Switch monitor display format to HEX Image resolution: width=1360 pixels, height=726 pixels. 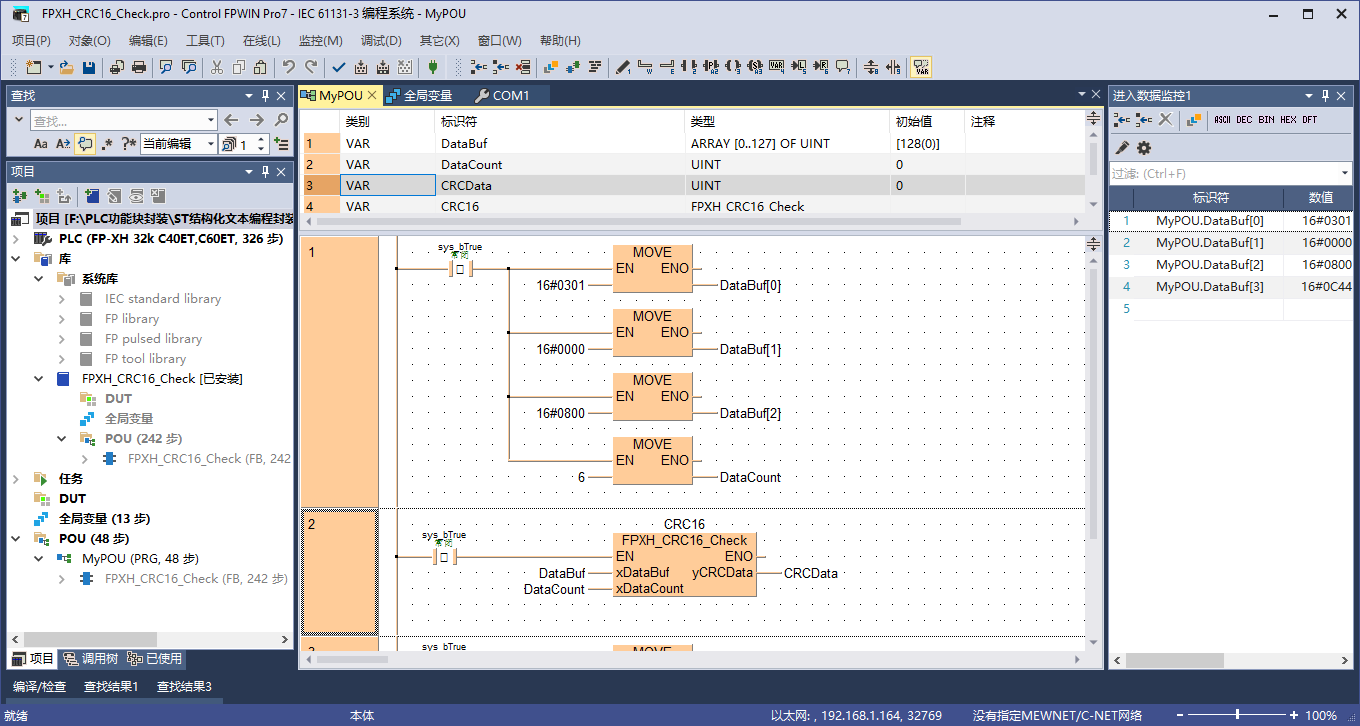pos(1288,120)
